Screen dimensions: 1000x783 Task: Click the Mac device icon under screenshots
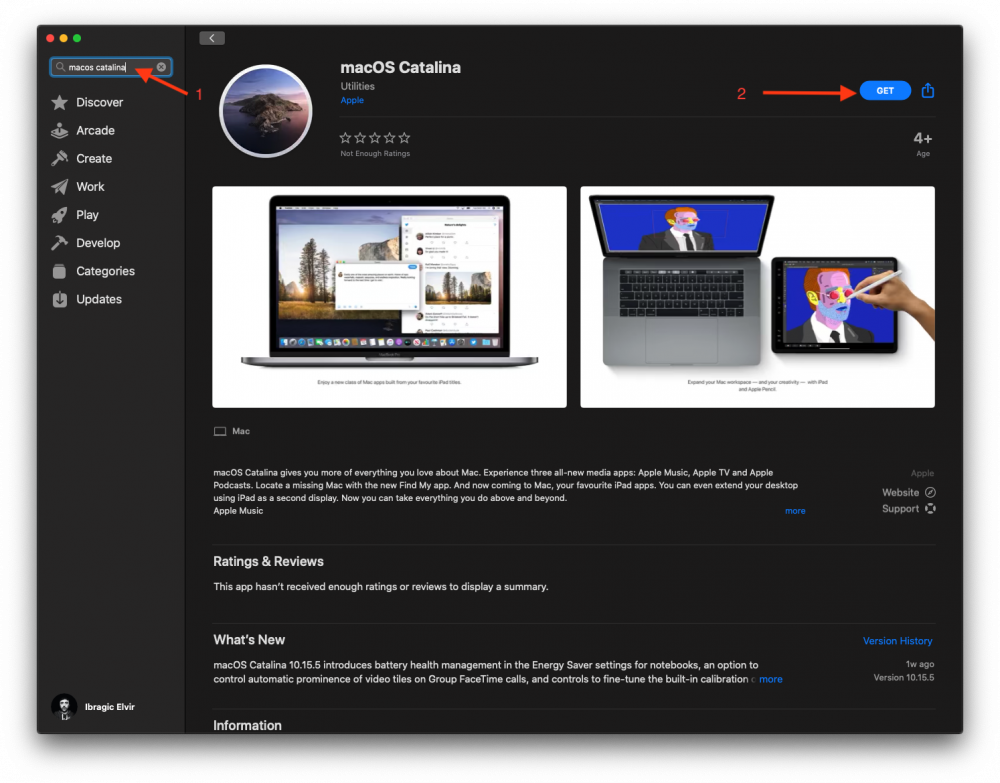pos(220,432)
